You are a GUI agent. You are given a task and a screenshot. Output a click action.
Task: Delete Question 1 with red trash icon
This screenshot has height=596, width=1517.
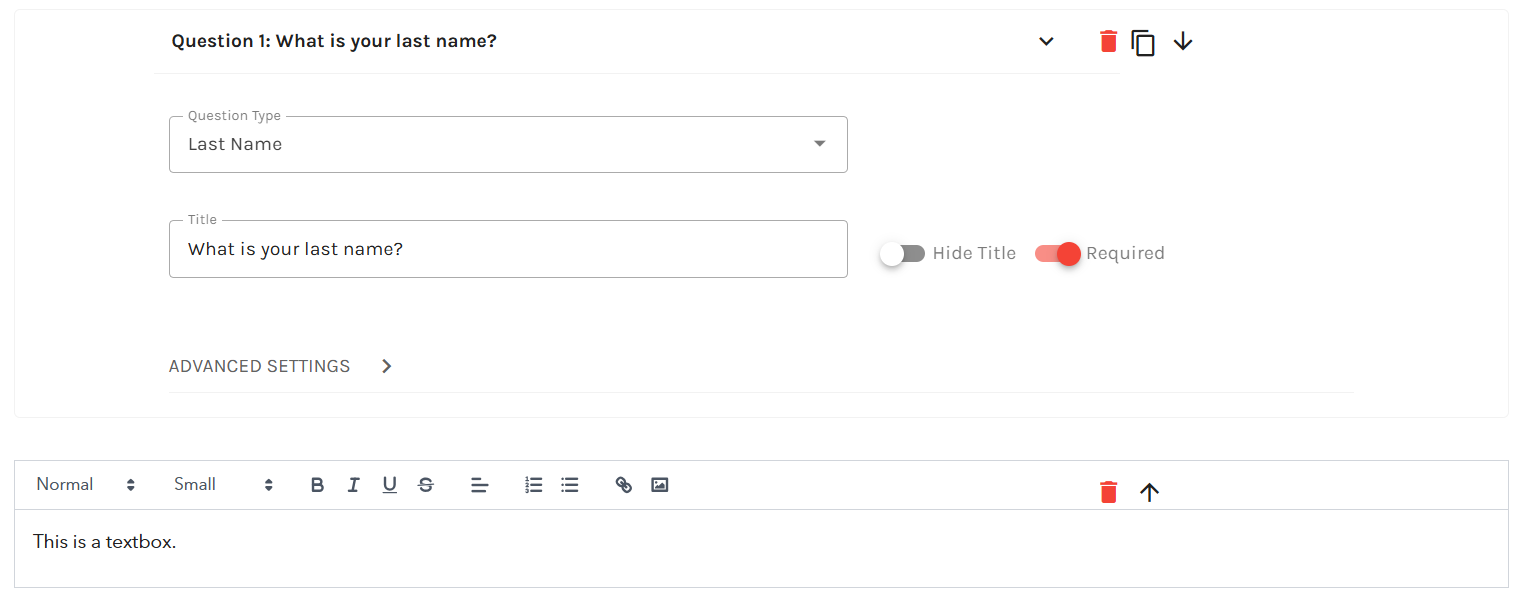(1108, 41)
